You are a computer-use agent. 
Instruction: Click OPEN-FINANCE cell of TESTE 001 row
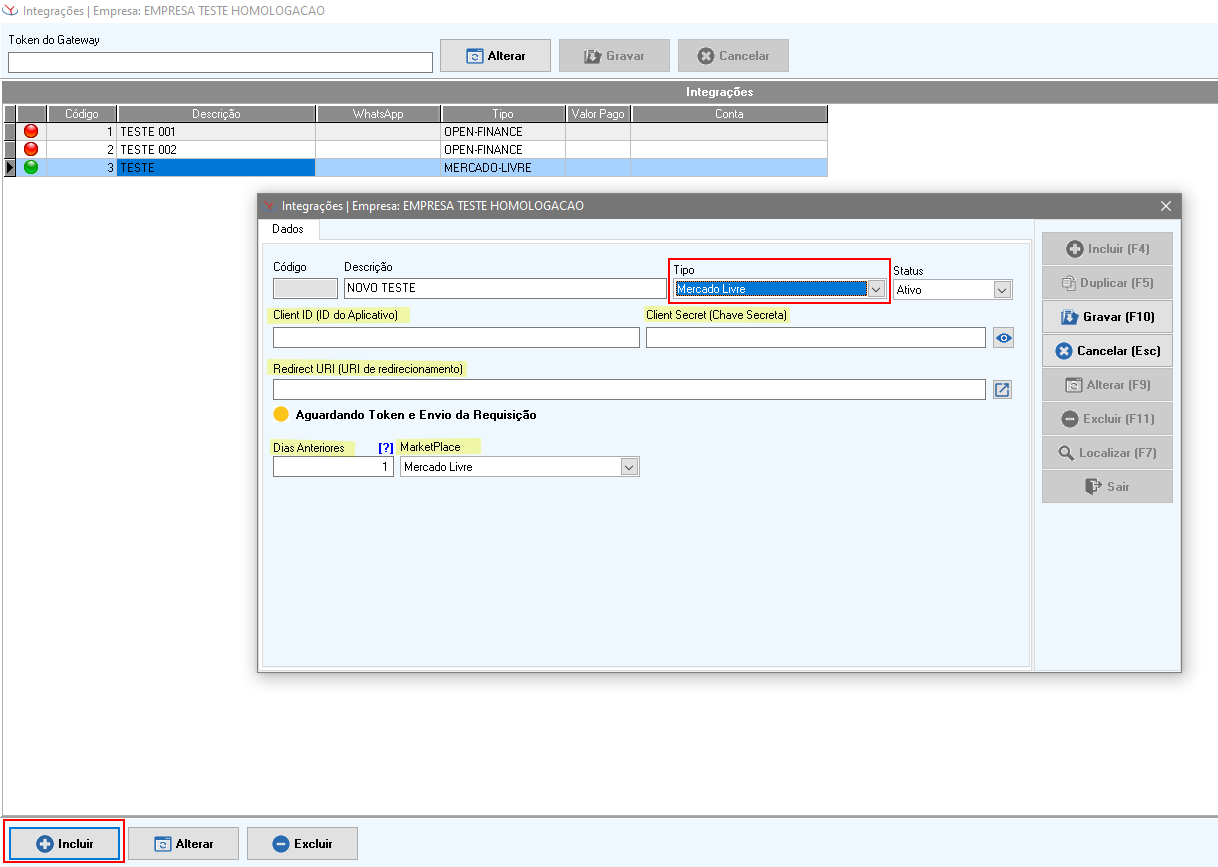(x=503, y=132)
